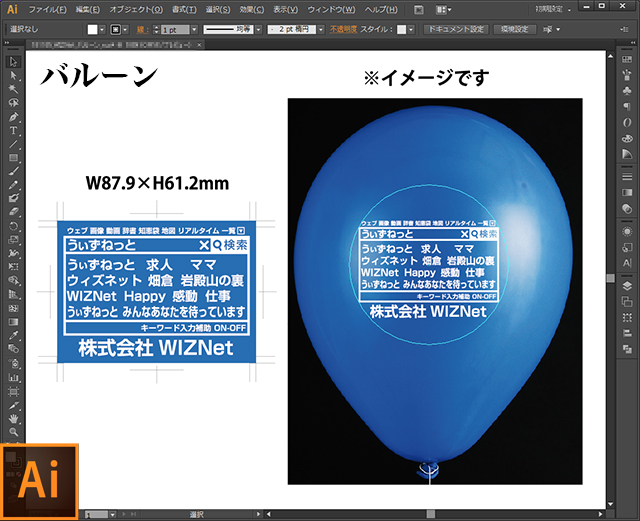Image resolution: width=640 pixels, height=521 pixels.
Task: Open the 初期設定 workspace switcher
Action: click(553, 9)
